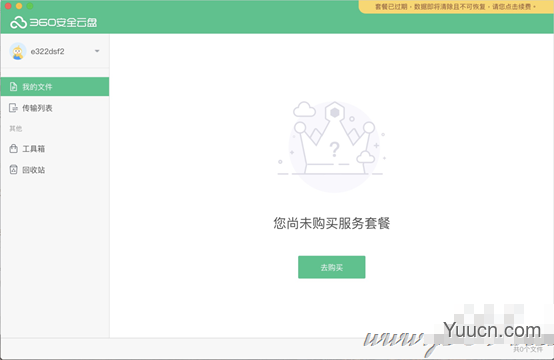
Task: Click the 去购买 button
Action: [x=332, y=267]
